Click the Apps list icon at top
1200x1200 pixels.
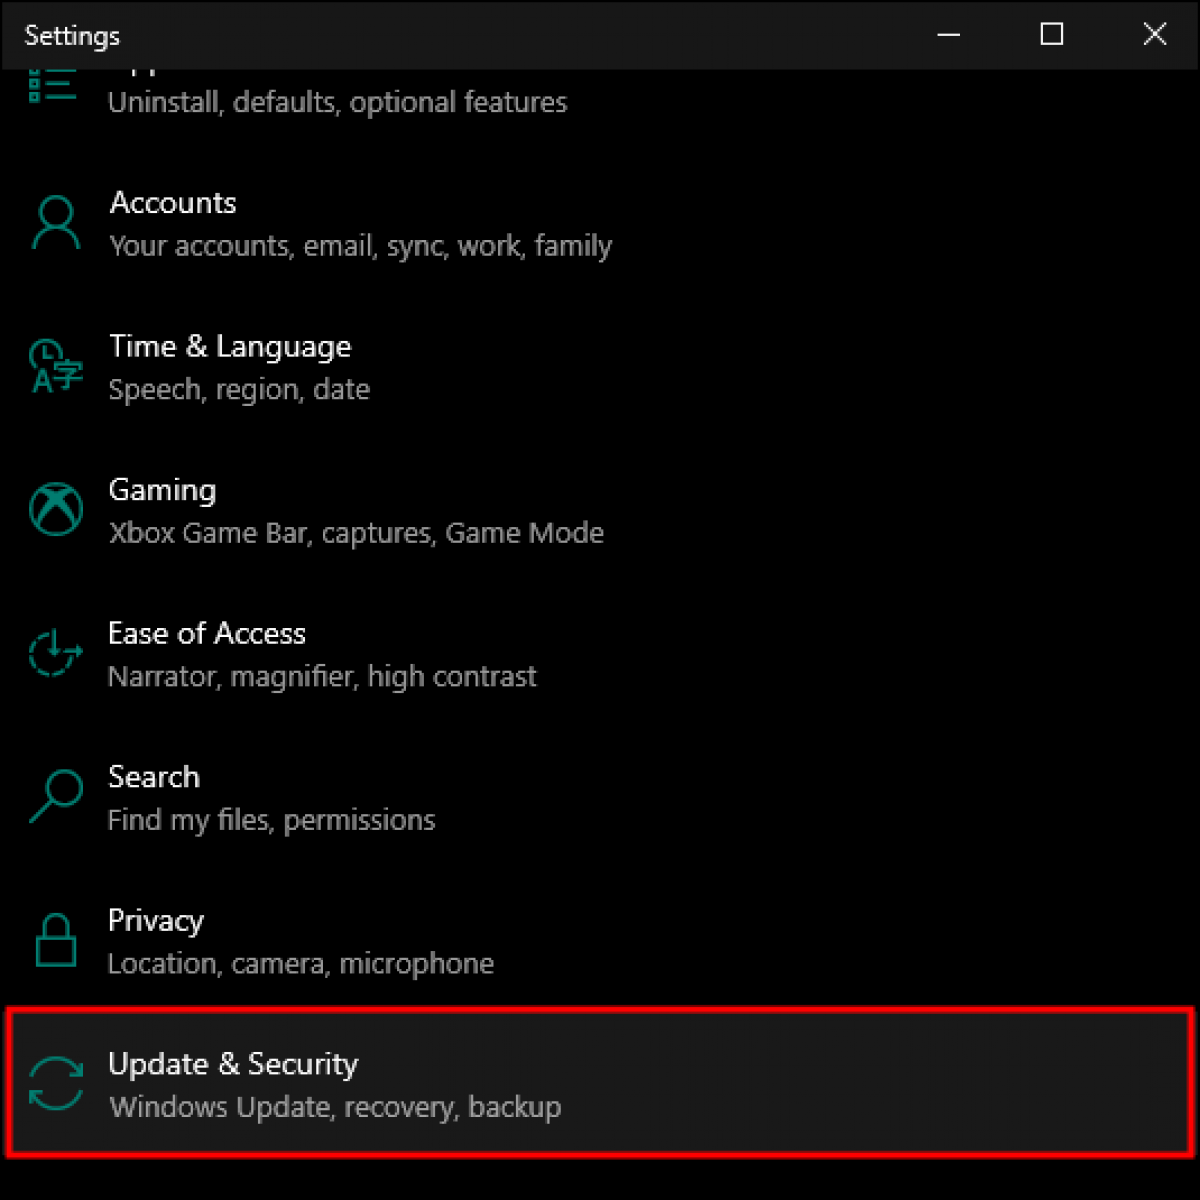click(x=52, y=85)
